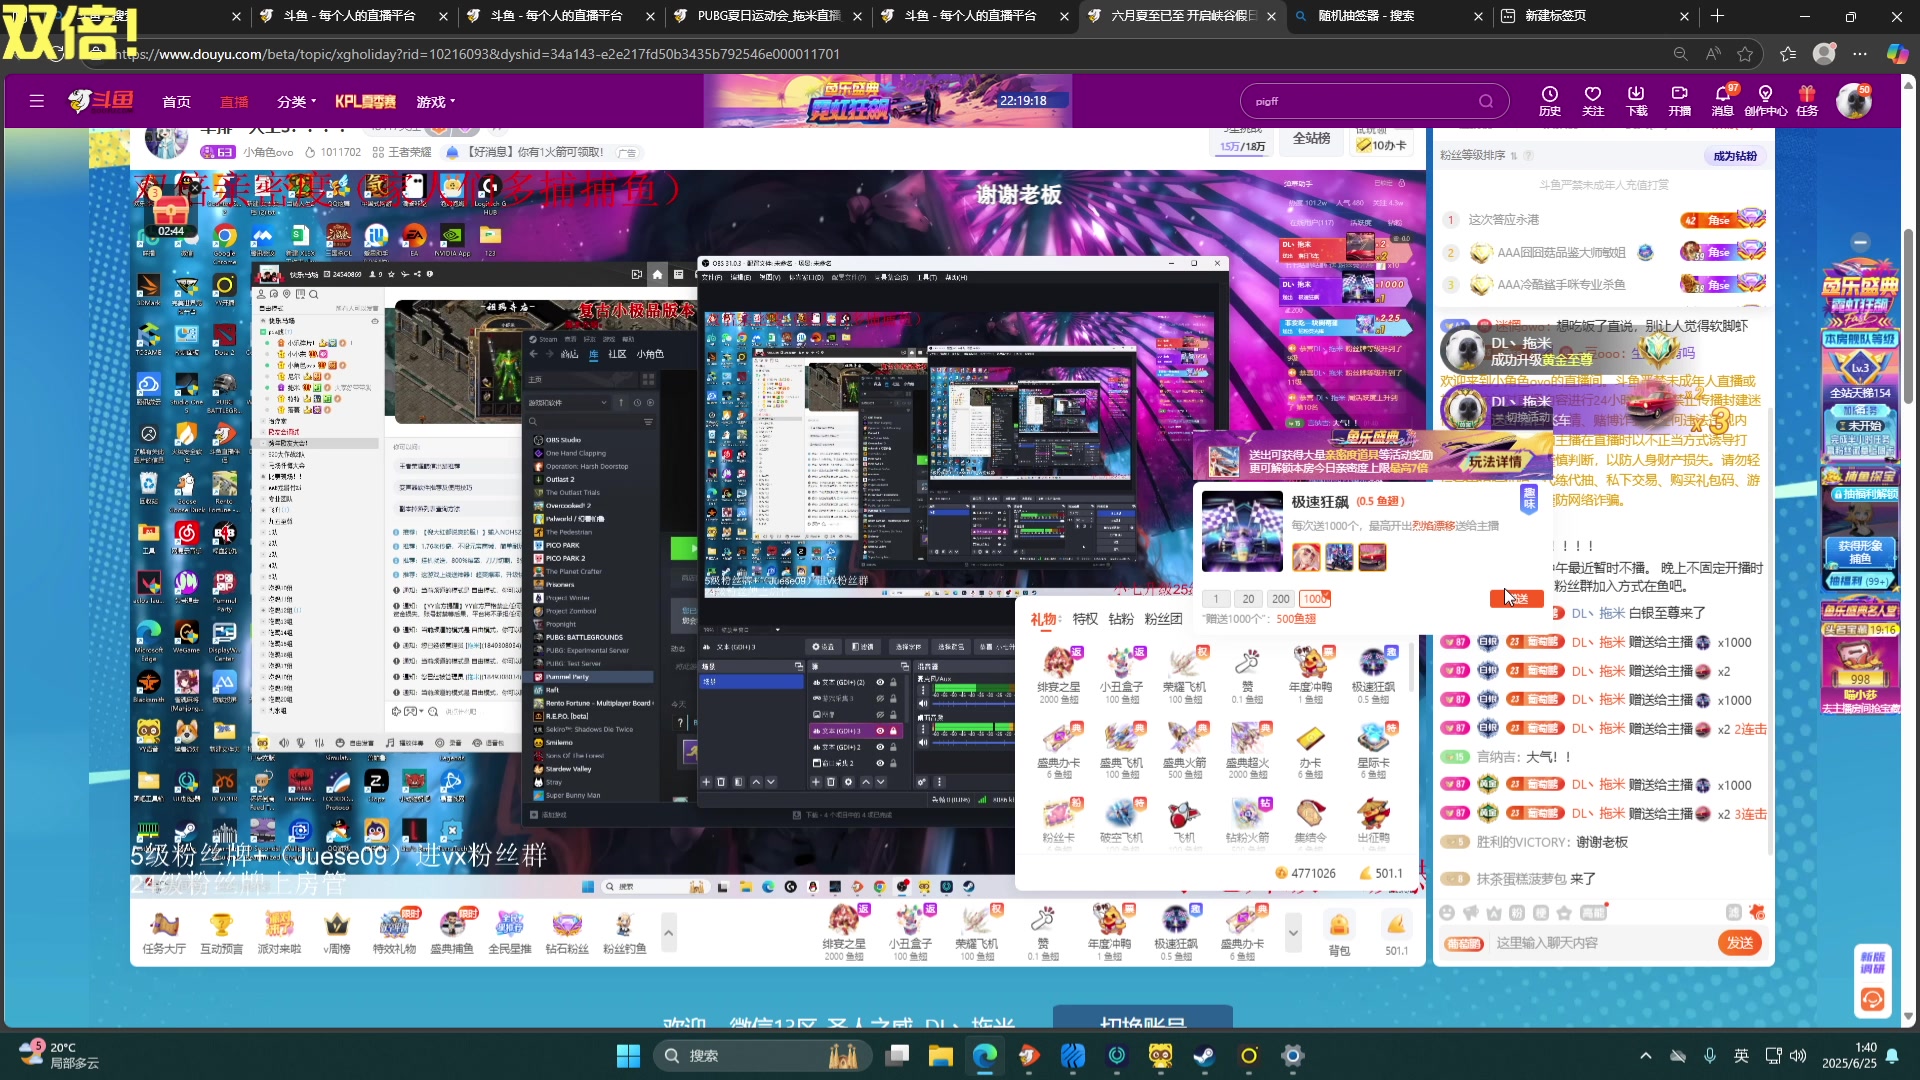Open the 创作中心 icon
This screenshot has height=1080, width=1920.
pos(1766,101)
